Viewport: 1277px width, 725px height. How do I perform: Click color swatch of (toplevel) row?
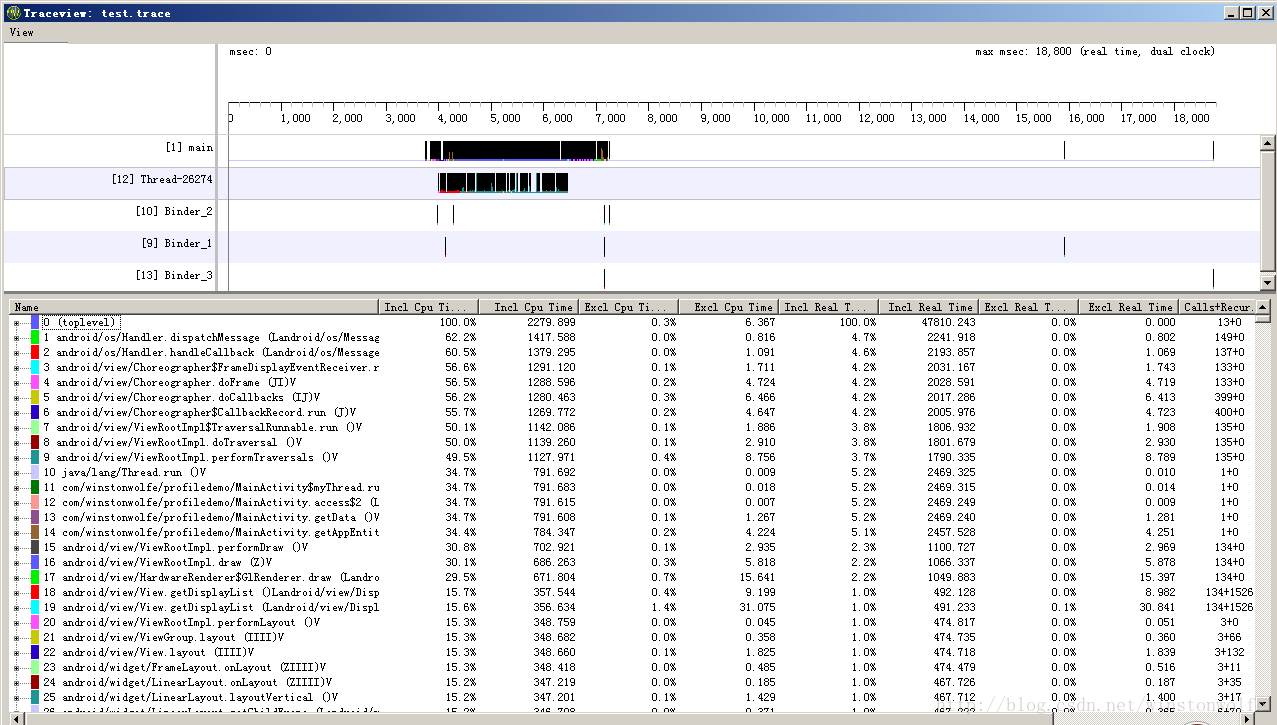(35, 323)
